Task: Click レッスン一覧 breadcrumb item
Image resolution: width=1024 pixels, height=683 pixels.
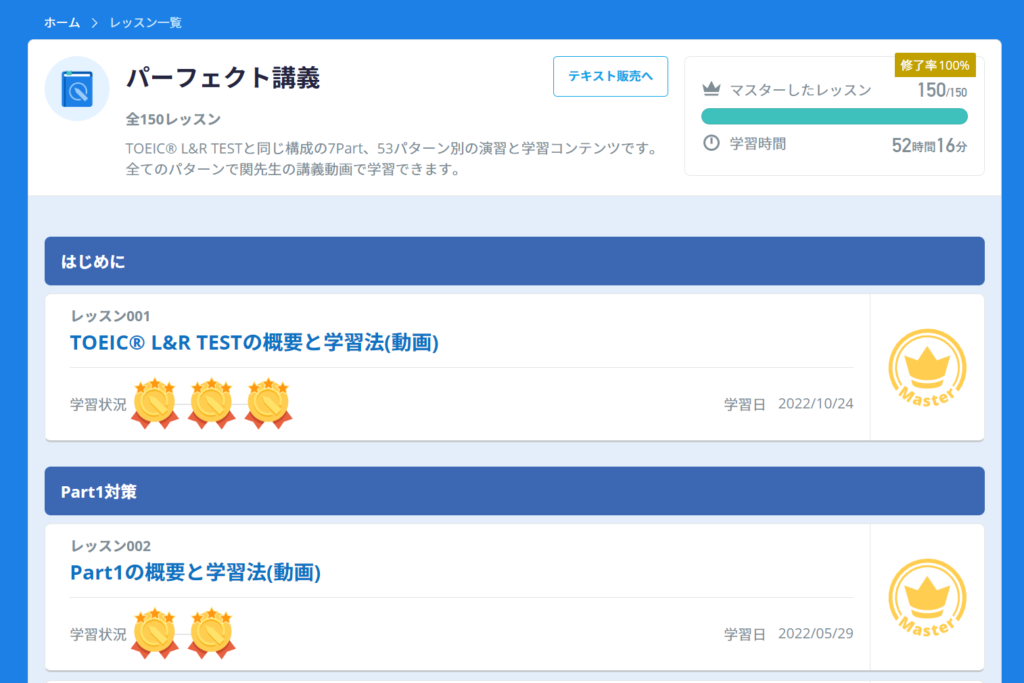Action: click(x=146, y=22)
